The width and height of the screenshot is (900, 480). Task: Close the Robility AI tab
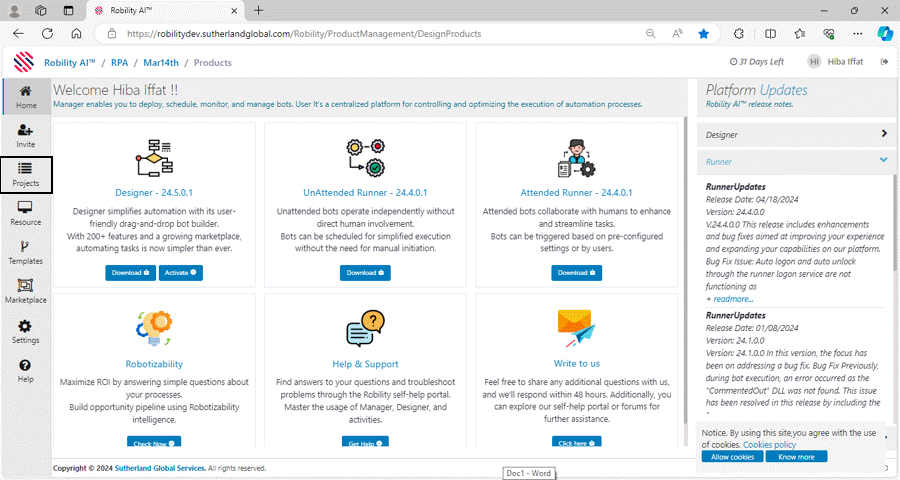(x=234, y=10)
